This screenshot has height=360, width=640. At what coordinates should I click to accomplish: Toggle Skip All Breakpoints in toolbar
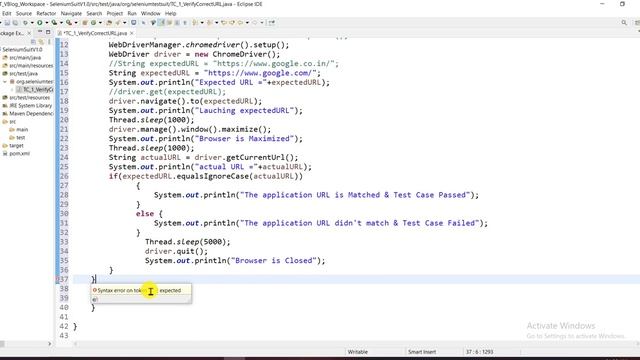[x=144, y=23]
